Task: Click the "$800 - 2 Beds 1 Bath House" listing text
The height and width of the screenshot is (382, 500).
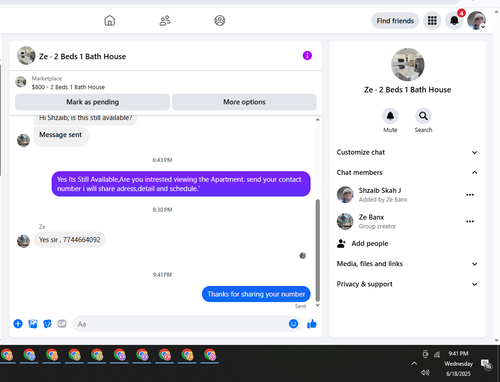Action: 68,87
